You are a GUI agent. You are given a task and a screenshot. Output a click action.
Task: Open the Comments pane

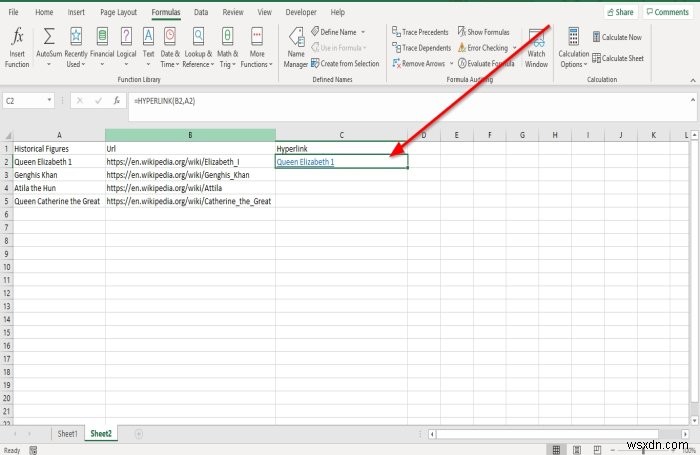(x=667, y=12)
